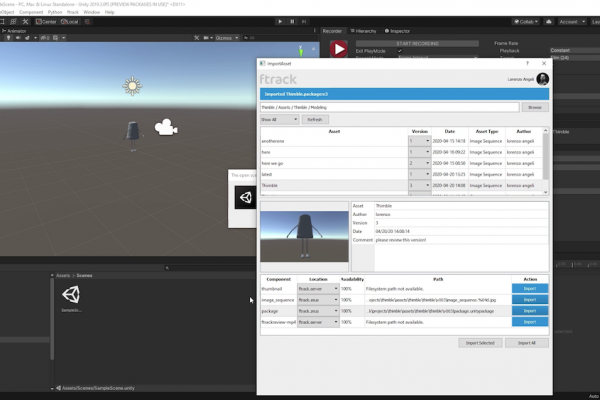Click the Scene view search field
This screenshot has width=600, height=400.
[x=279, y=38]
